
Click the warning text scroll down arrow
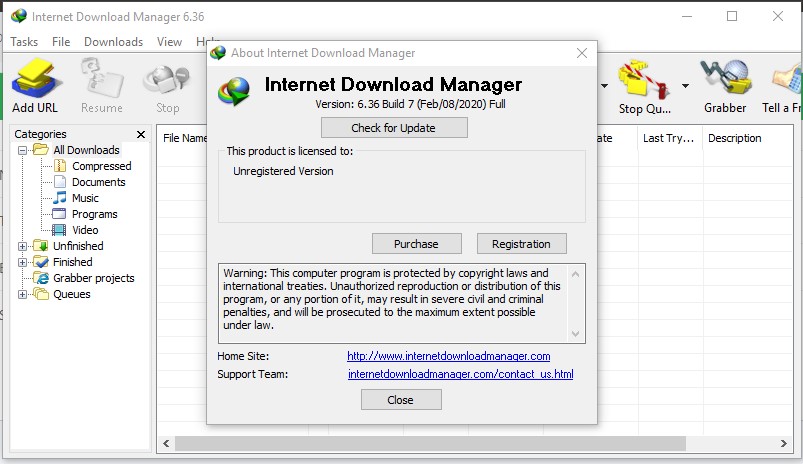[575, 334]
